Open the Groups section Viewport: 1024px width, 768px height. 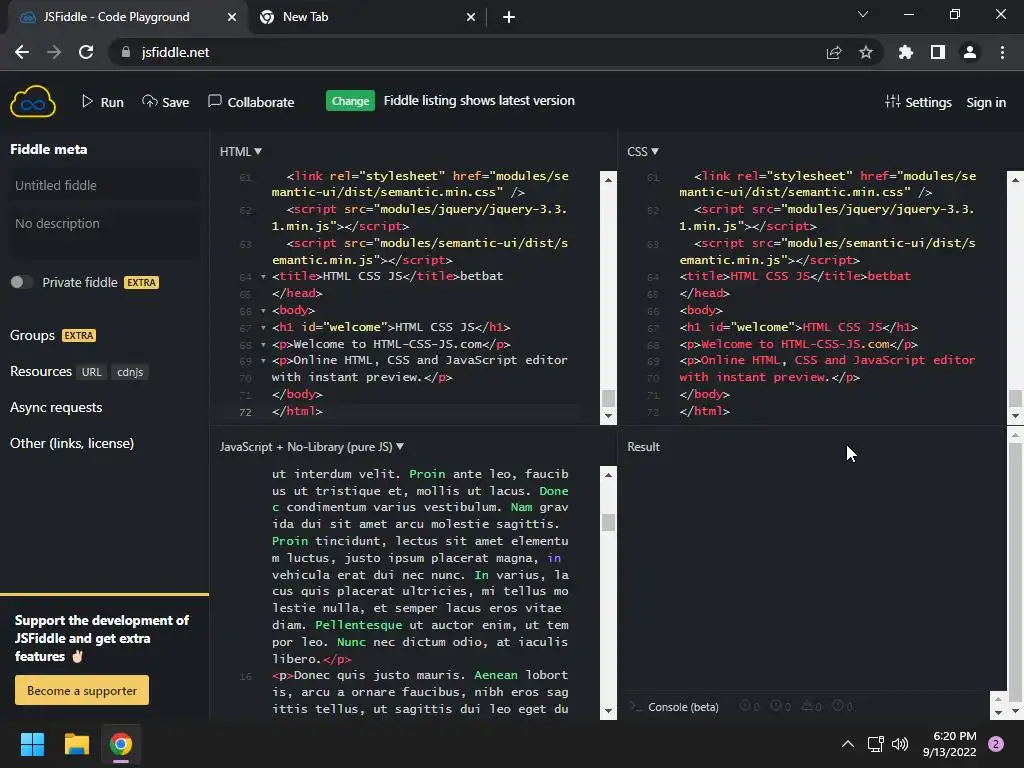pos(32,335)
